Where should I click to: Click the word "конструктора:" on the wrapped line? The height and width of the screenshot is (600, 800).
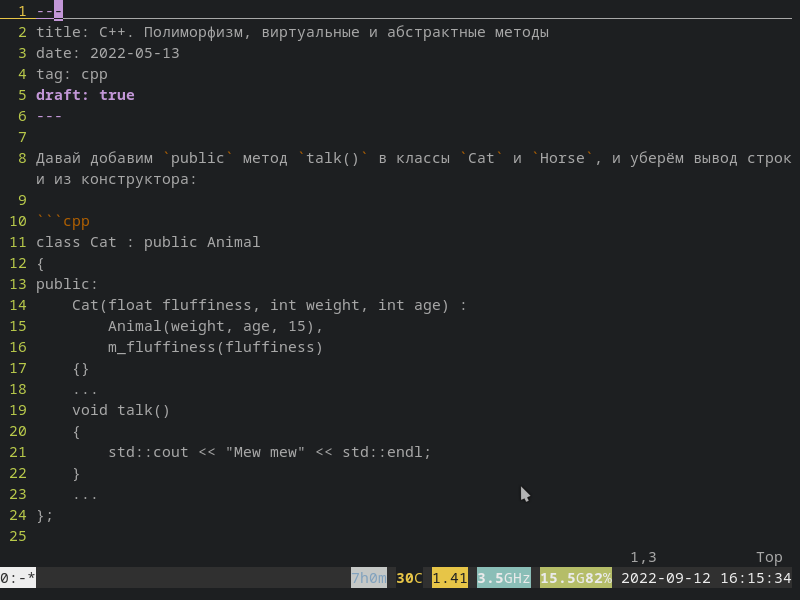click(x=139, y=179)
